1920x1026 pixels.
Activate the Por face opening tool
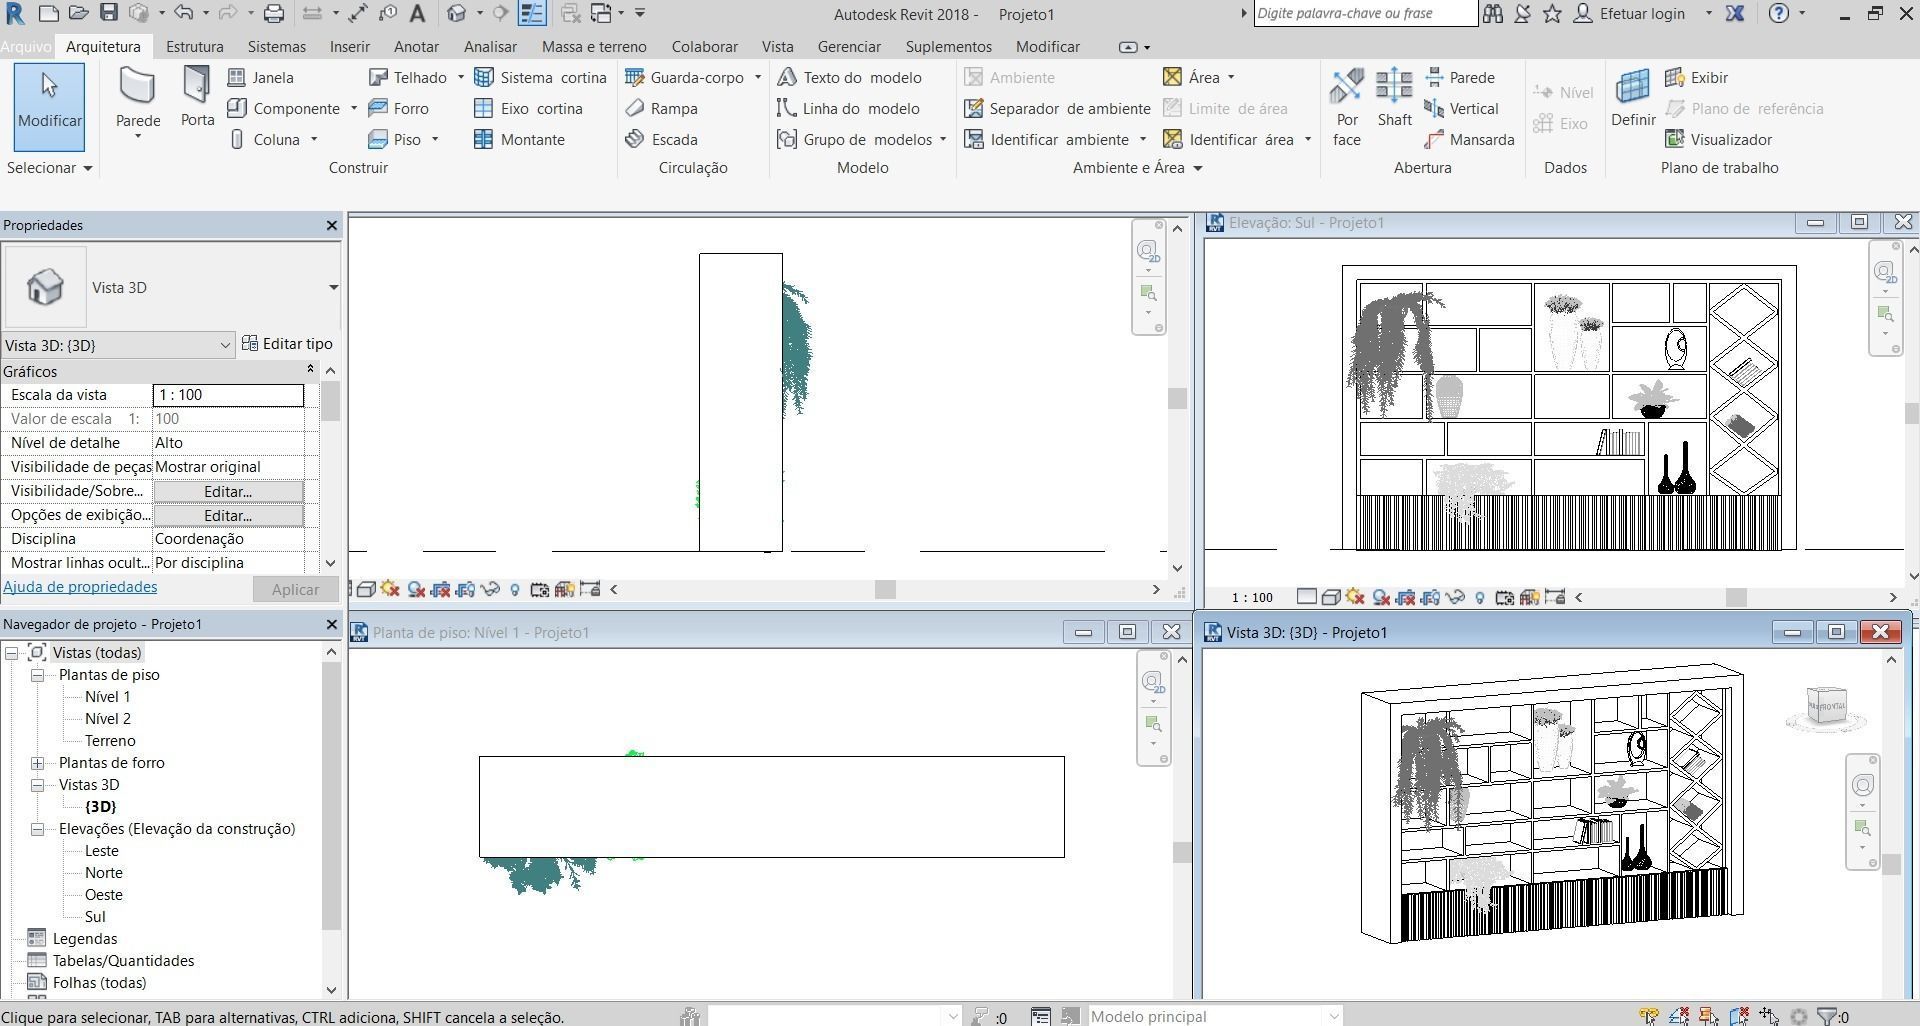click(1347, 107)
